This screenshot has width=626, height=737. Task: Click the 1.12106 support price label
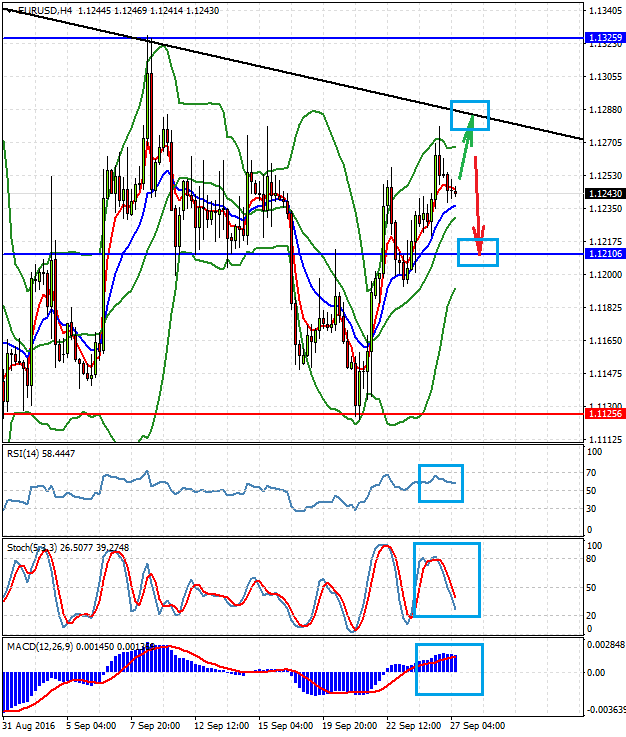[604, 254]
